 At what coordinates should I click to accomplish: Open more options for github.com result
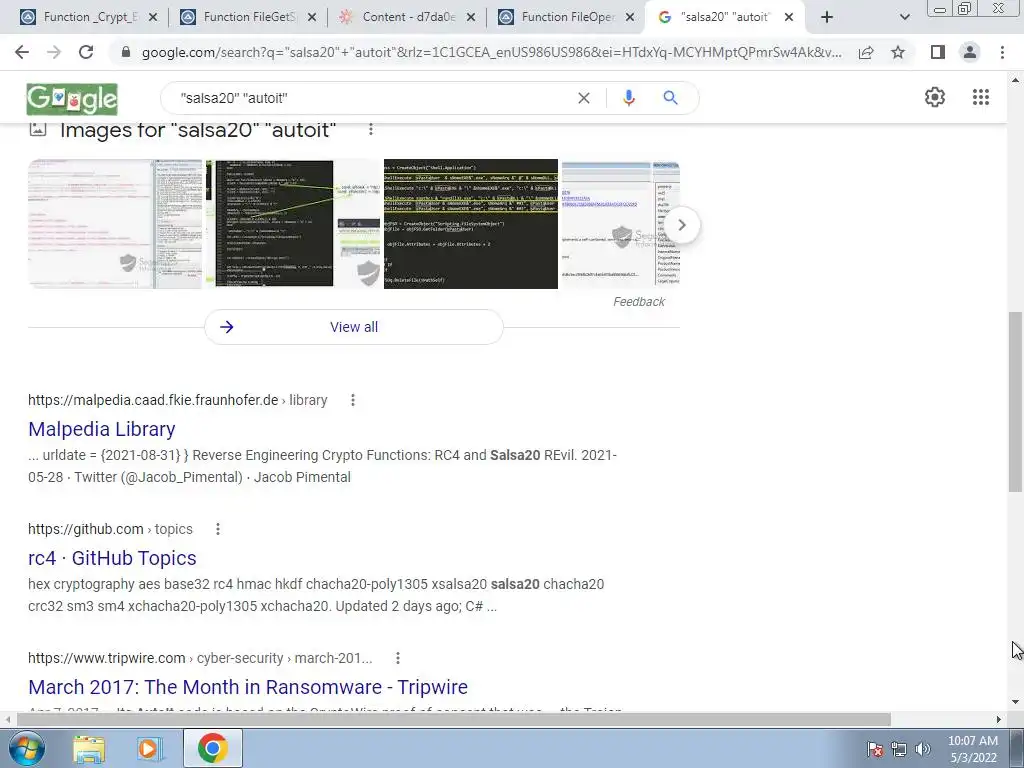coord(217,530)
